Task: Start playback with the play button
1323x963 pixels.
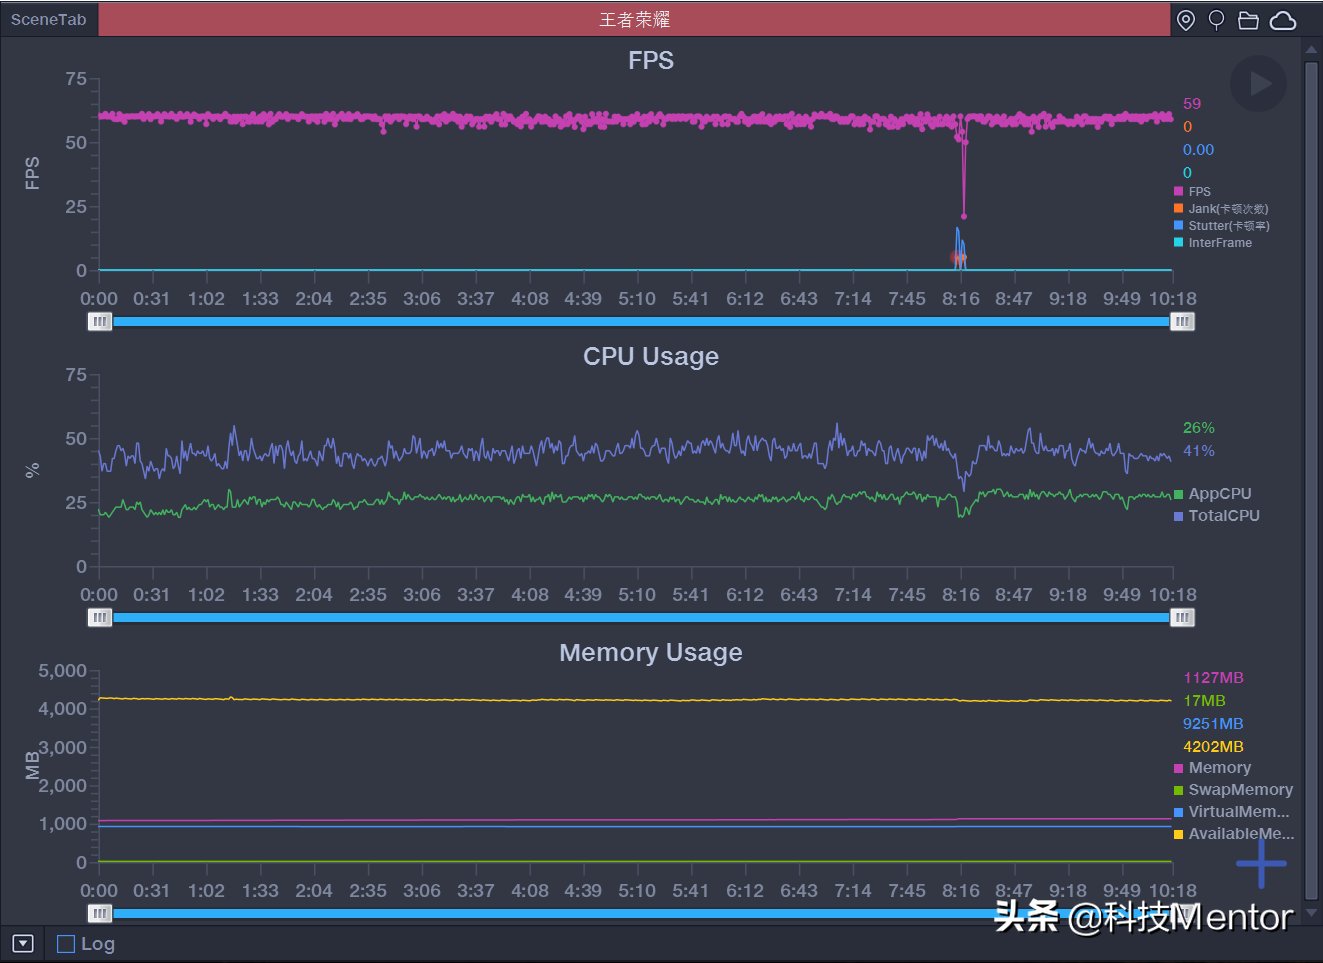Action: coord(1258,83)
